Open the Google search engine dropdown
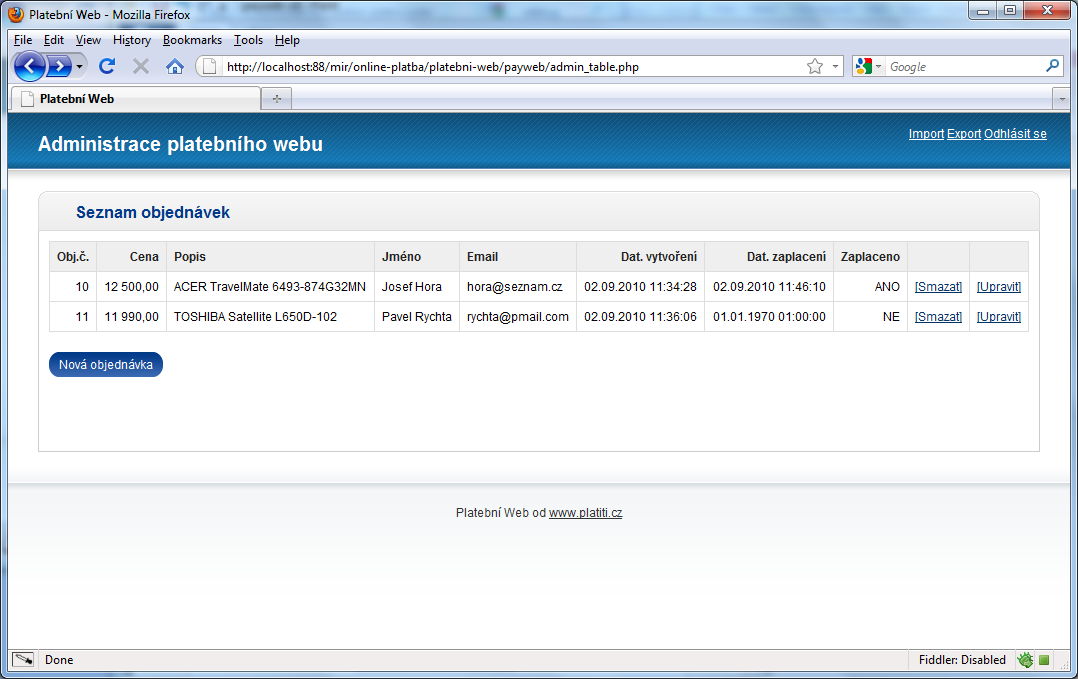 (870, 67)
